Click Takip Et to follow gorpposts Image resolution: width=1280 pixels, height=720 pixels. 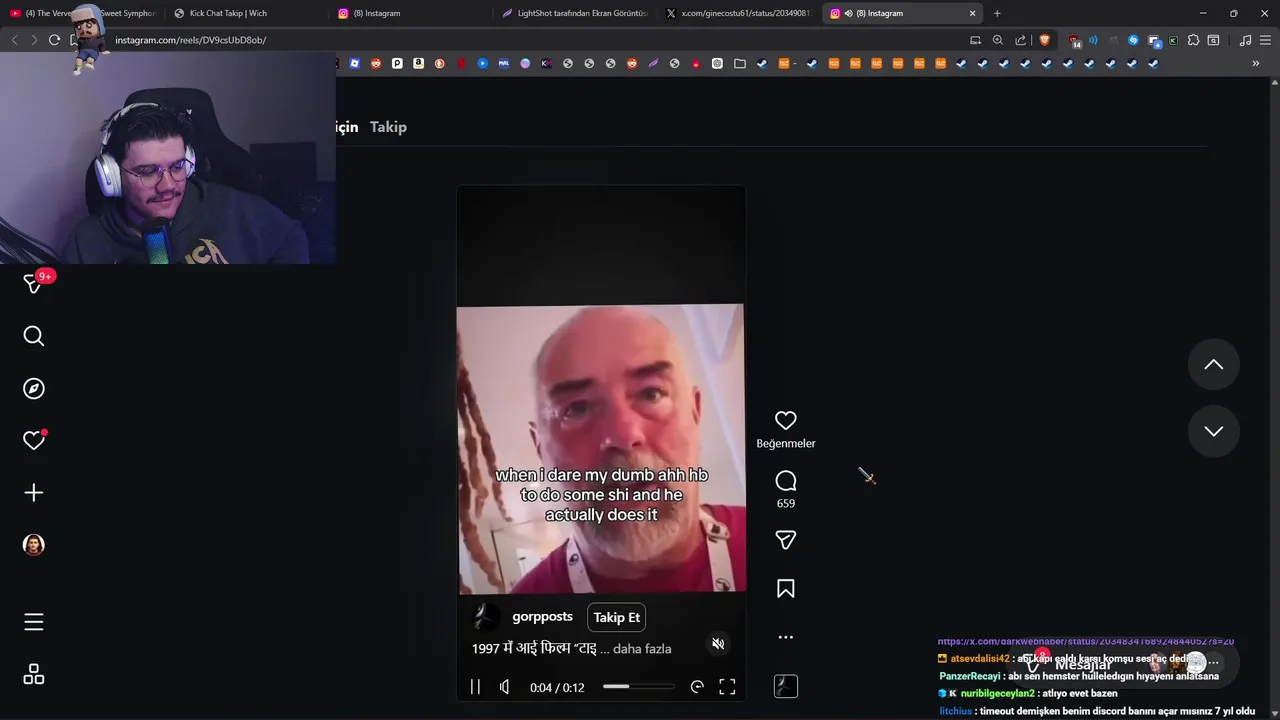click(x=617, y=617)
